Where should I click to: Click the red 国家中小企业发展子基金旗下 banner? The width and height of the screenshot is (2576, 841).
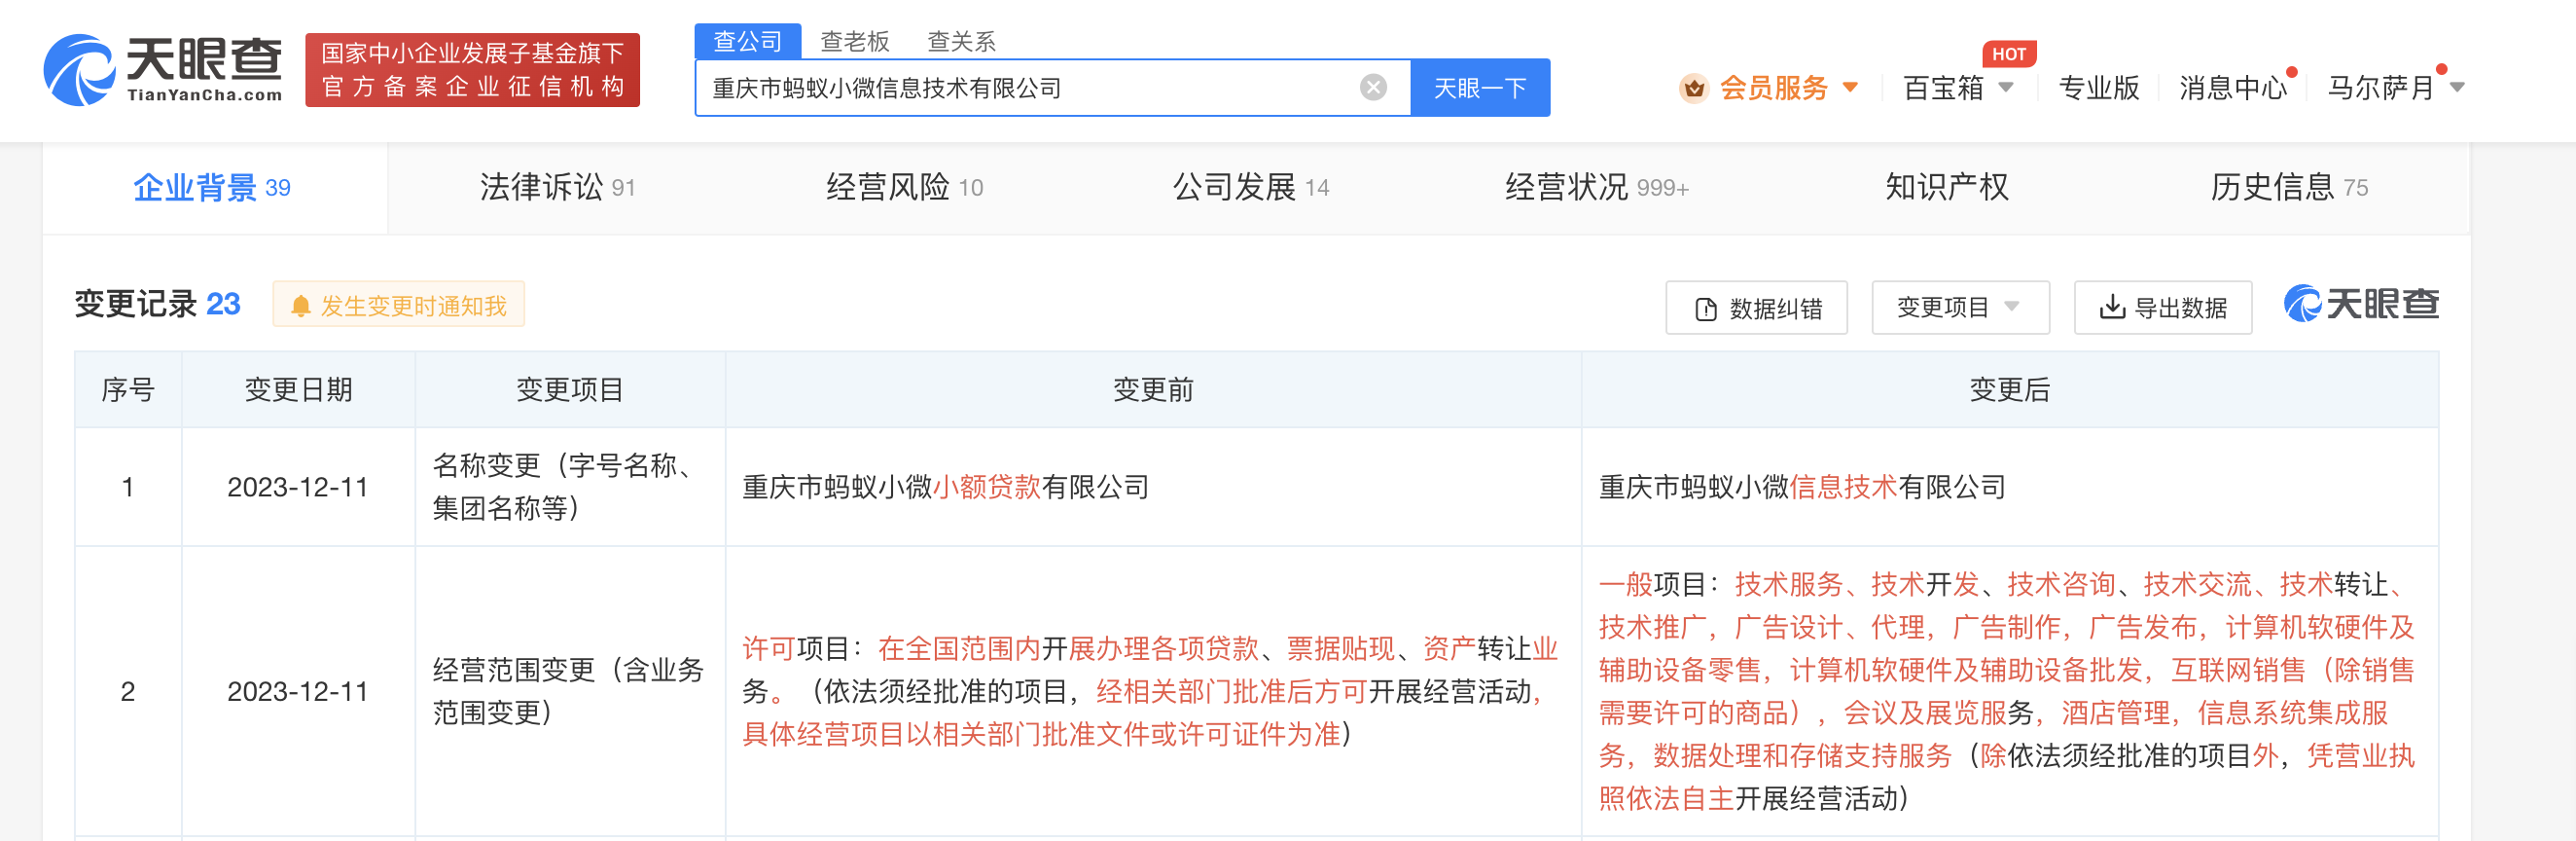pos(472,70)
